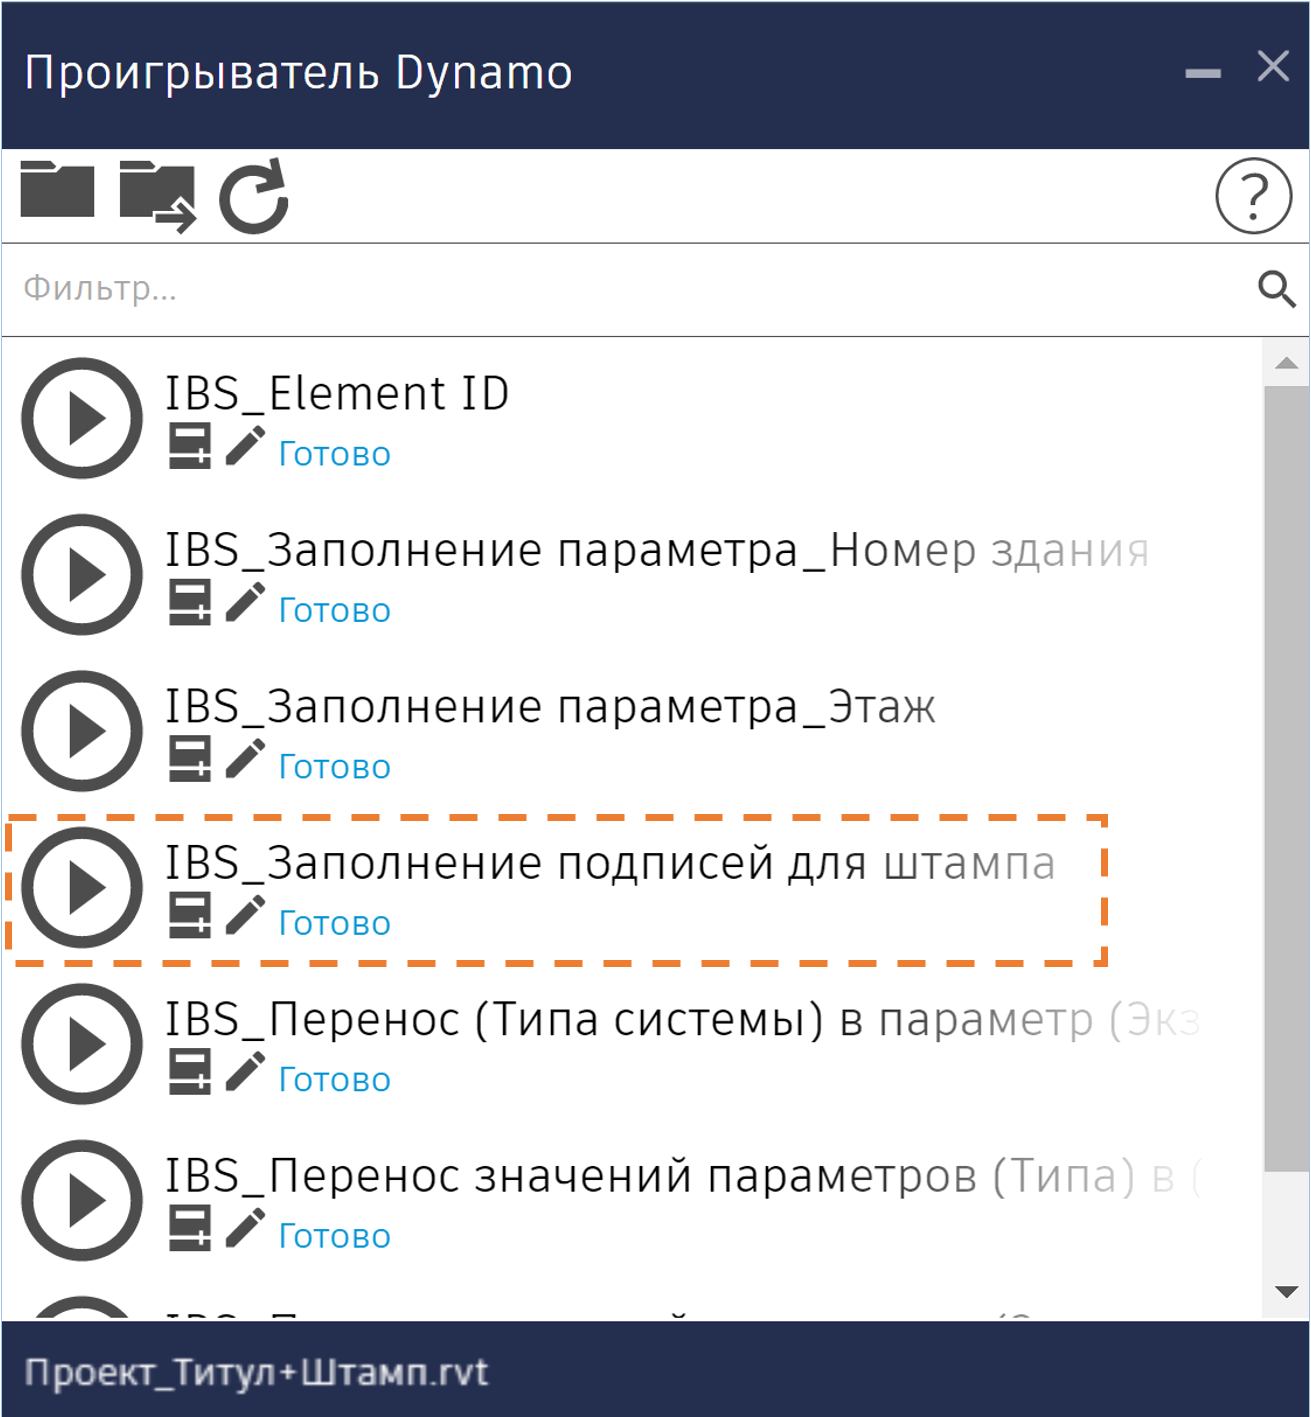Click Готово status under IBS_Element ID
Image resolution: width=1311 pixels, height=1417 pixels.
point(334,454)
